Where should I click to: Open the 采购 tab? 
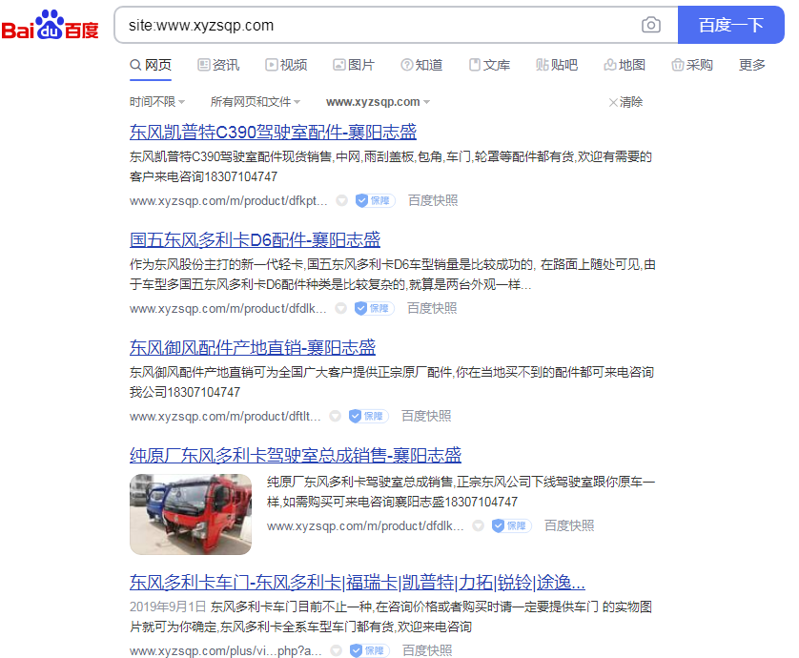(x=692, y=65)
